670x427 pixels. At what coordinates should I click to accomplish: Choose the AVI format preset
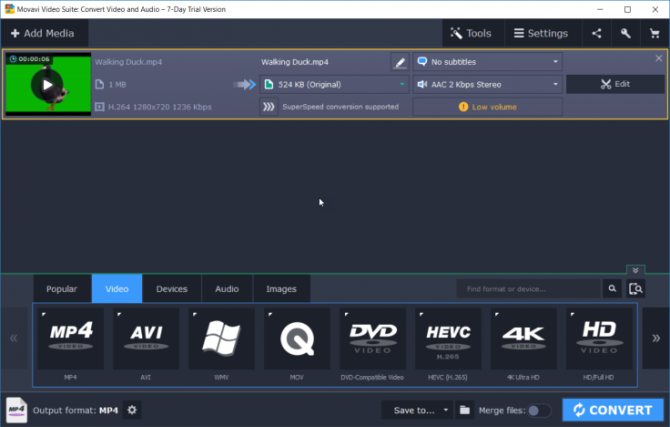(x=146, y=339)
